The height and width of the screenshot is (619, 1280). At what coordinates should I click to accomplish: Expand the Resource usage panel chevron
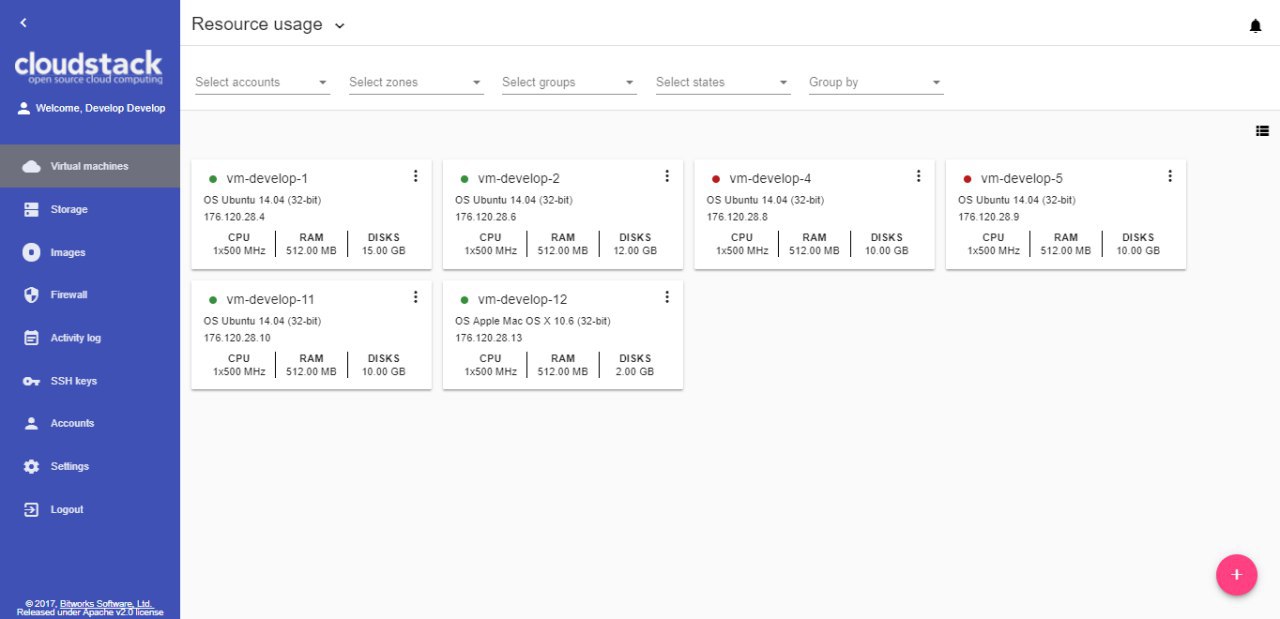pyautogui.click(x=339, y=26)
